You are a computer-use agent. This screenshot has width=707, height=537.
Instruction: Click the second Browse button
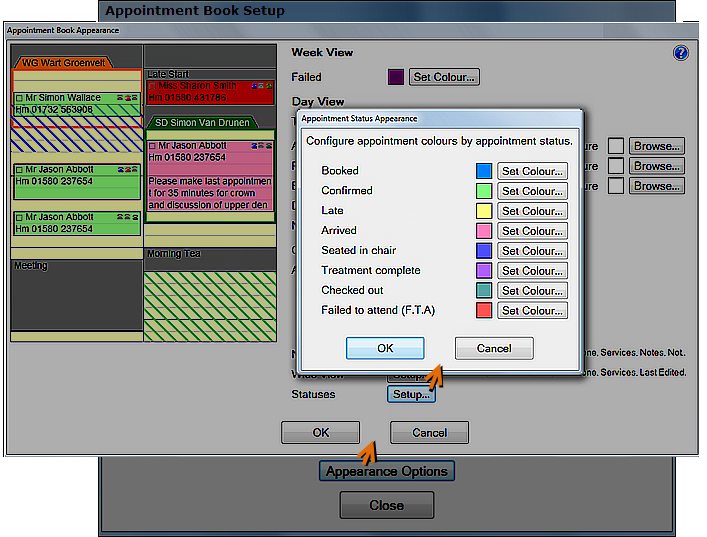[657, 166]
